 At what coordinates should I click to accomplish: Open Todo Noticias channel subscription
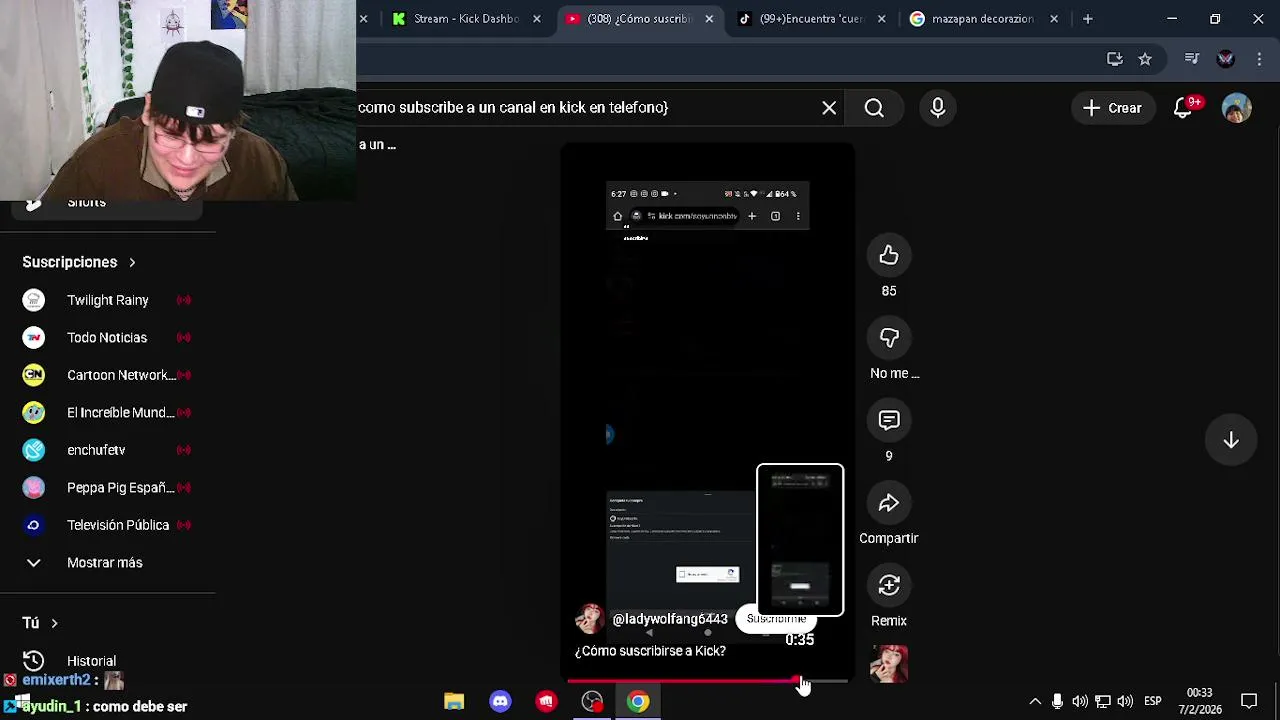(x=108, y=338)
